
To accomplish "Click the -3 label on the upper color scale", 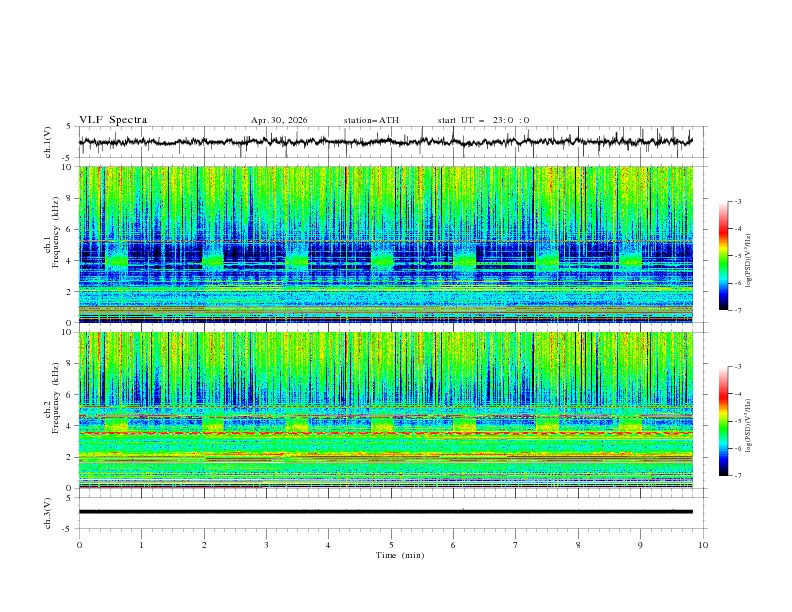I will pos(737,201).
